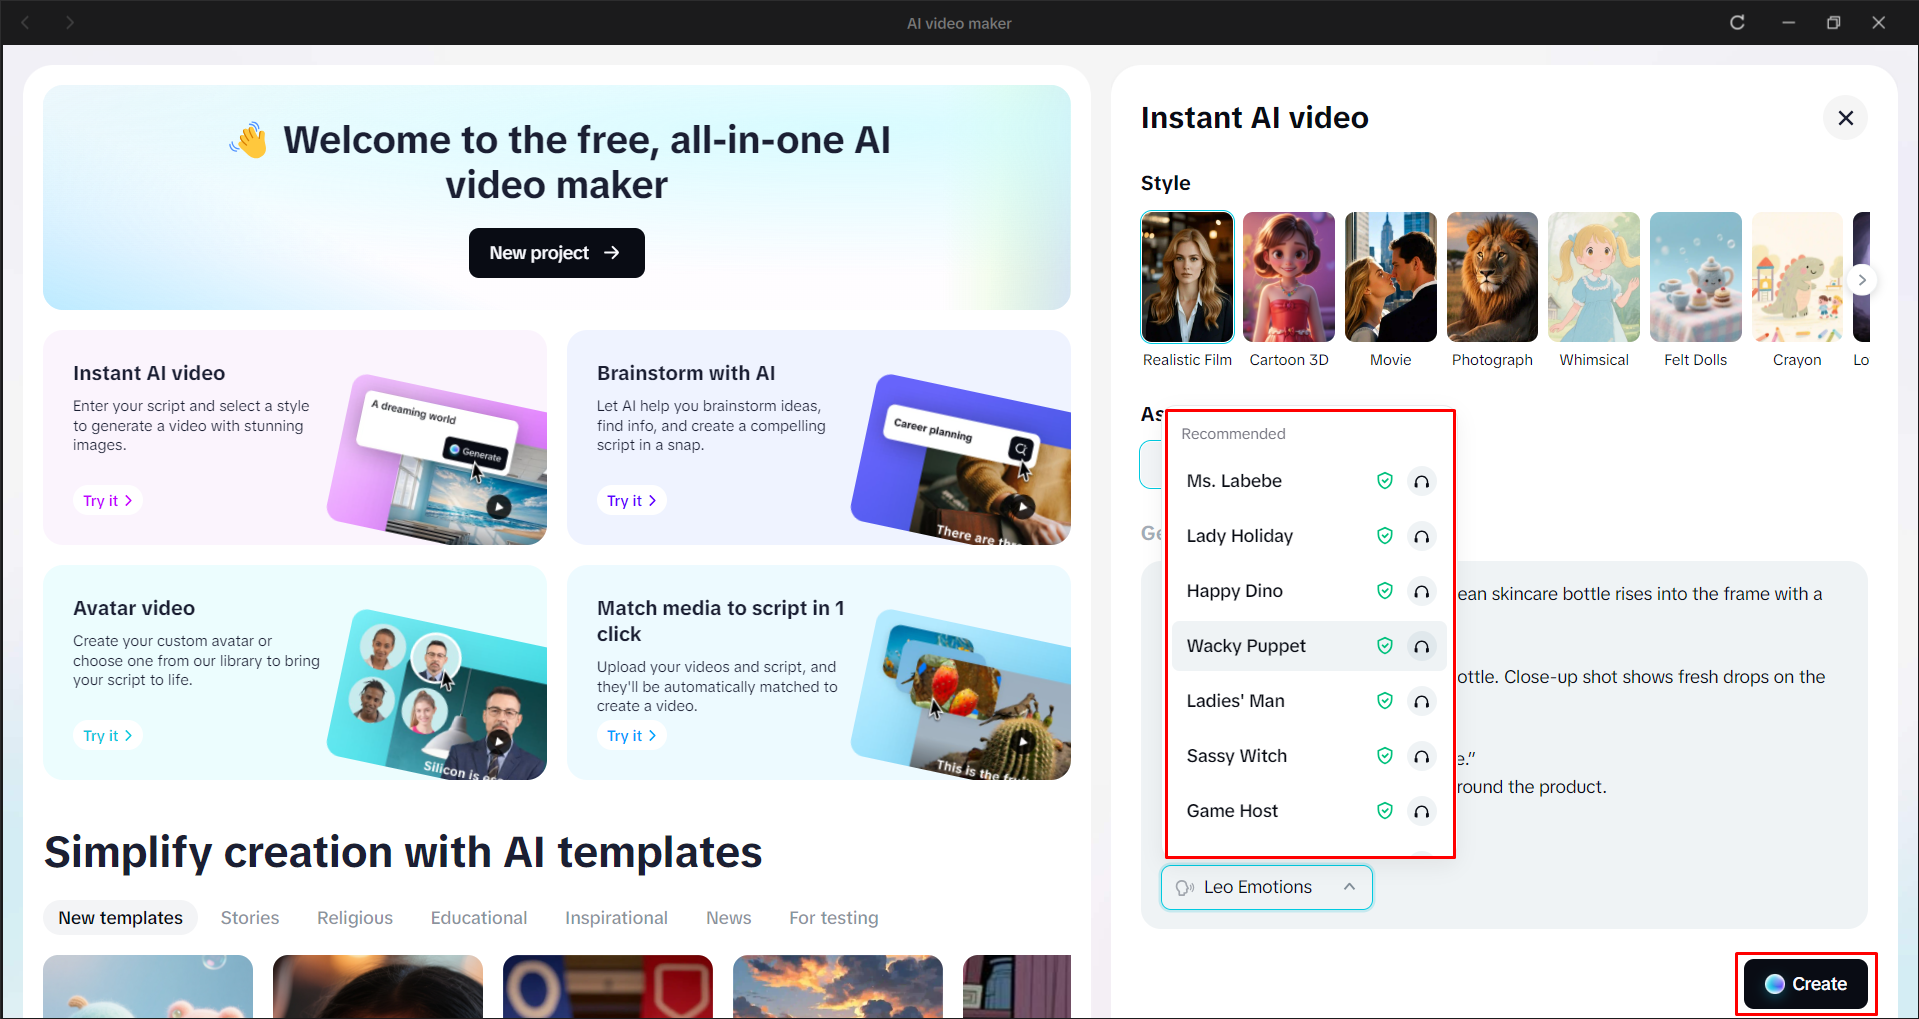Show more styles with the right arrow
The image size is (1919, 1019).
point(1861,280)
